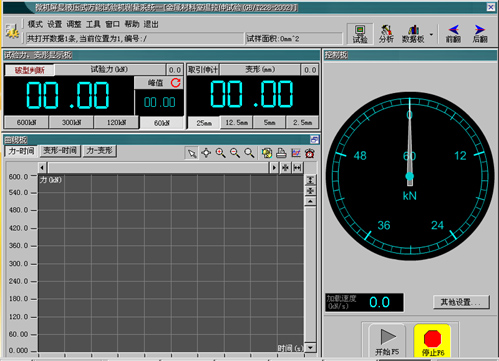499x361 pixels.
Task: Open the 工具 menu
Action: coord(93,24)
